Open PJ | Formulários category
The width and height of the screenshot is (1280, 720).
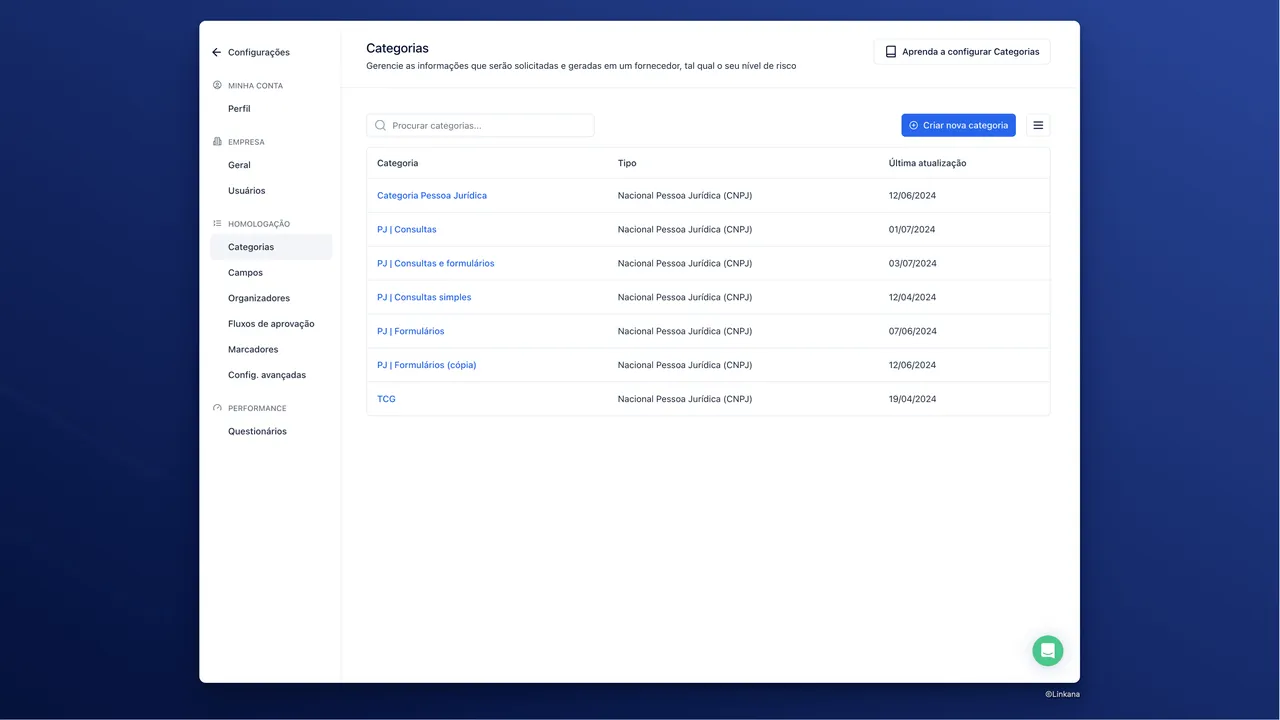[x=411, y=332]
